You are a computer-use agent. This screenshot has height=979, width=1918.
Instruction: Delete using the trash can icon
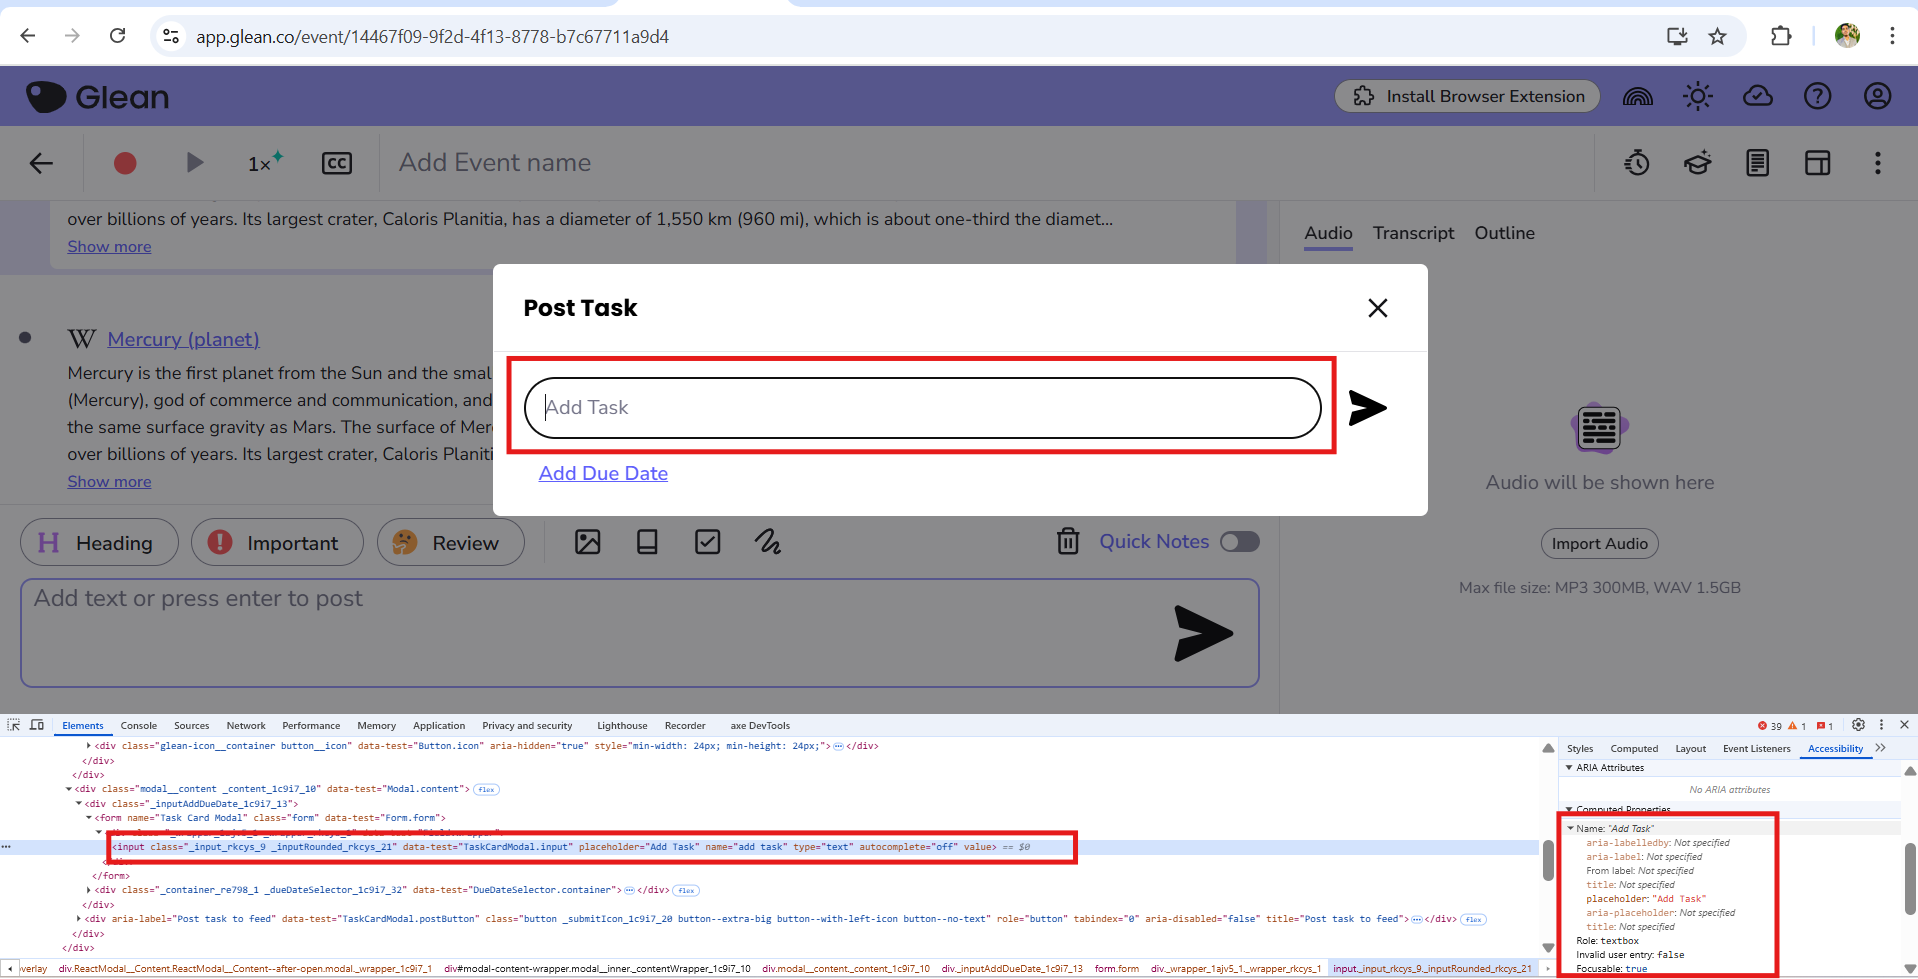[1068, 542]
